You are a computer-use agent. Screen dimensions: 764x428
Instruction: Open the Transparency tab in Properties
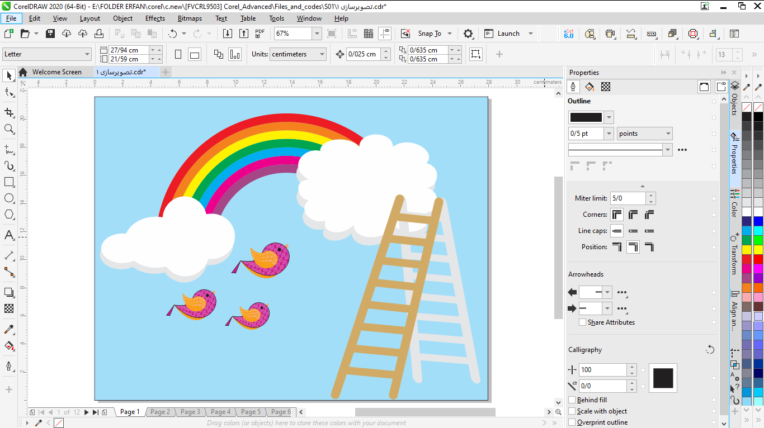pyautogui.click(x=605, y=87)
